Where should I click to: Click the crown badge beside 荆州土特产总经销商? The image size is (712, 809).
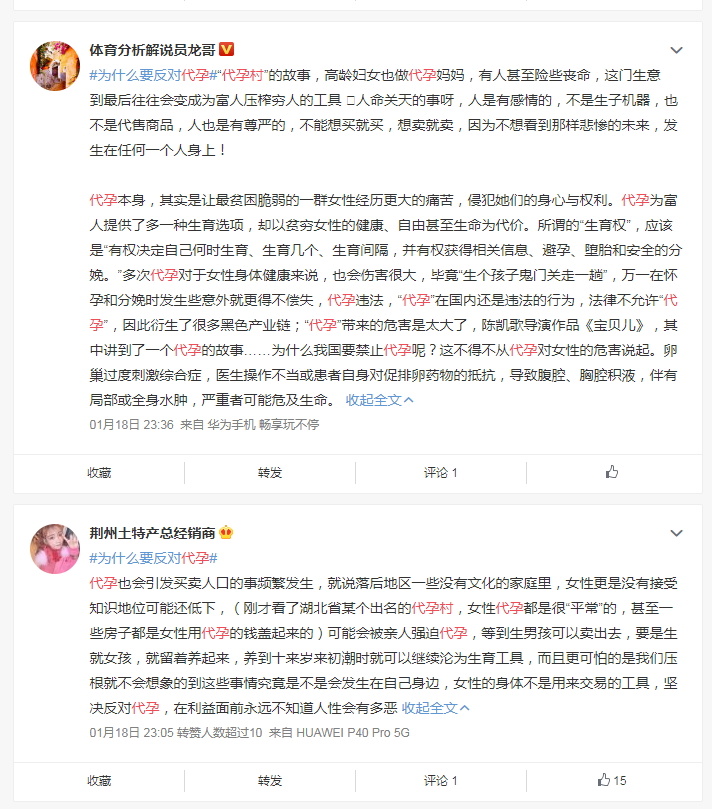[226, 532]
